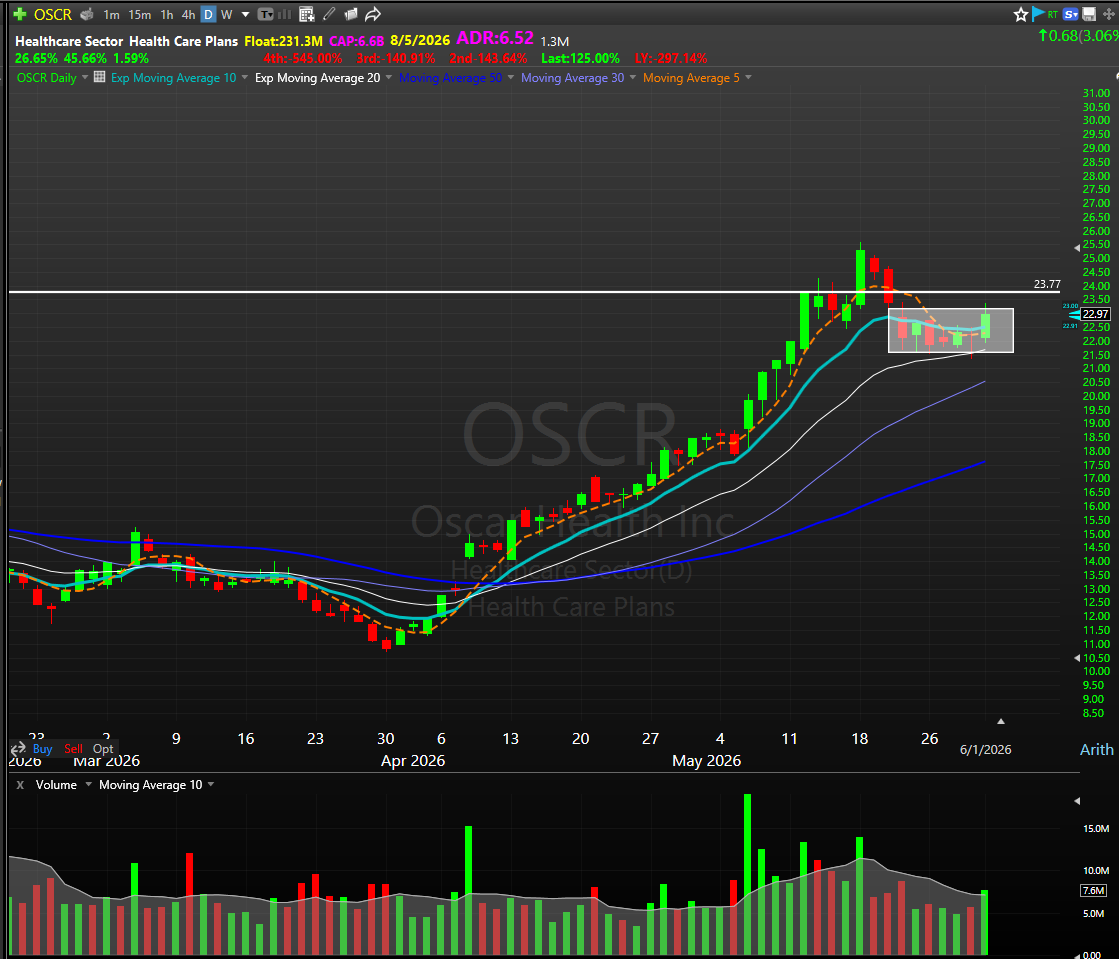The image size is (1119, 959).
Task: Switch chart to 15m timeframe
Action: [x=140, y=14]
